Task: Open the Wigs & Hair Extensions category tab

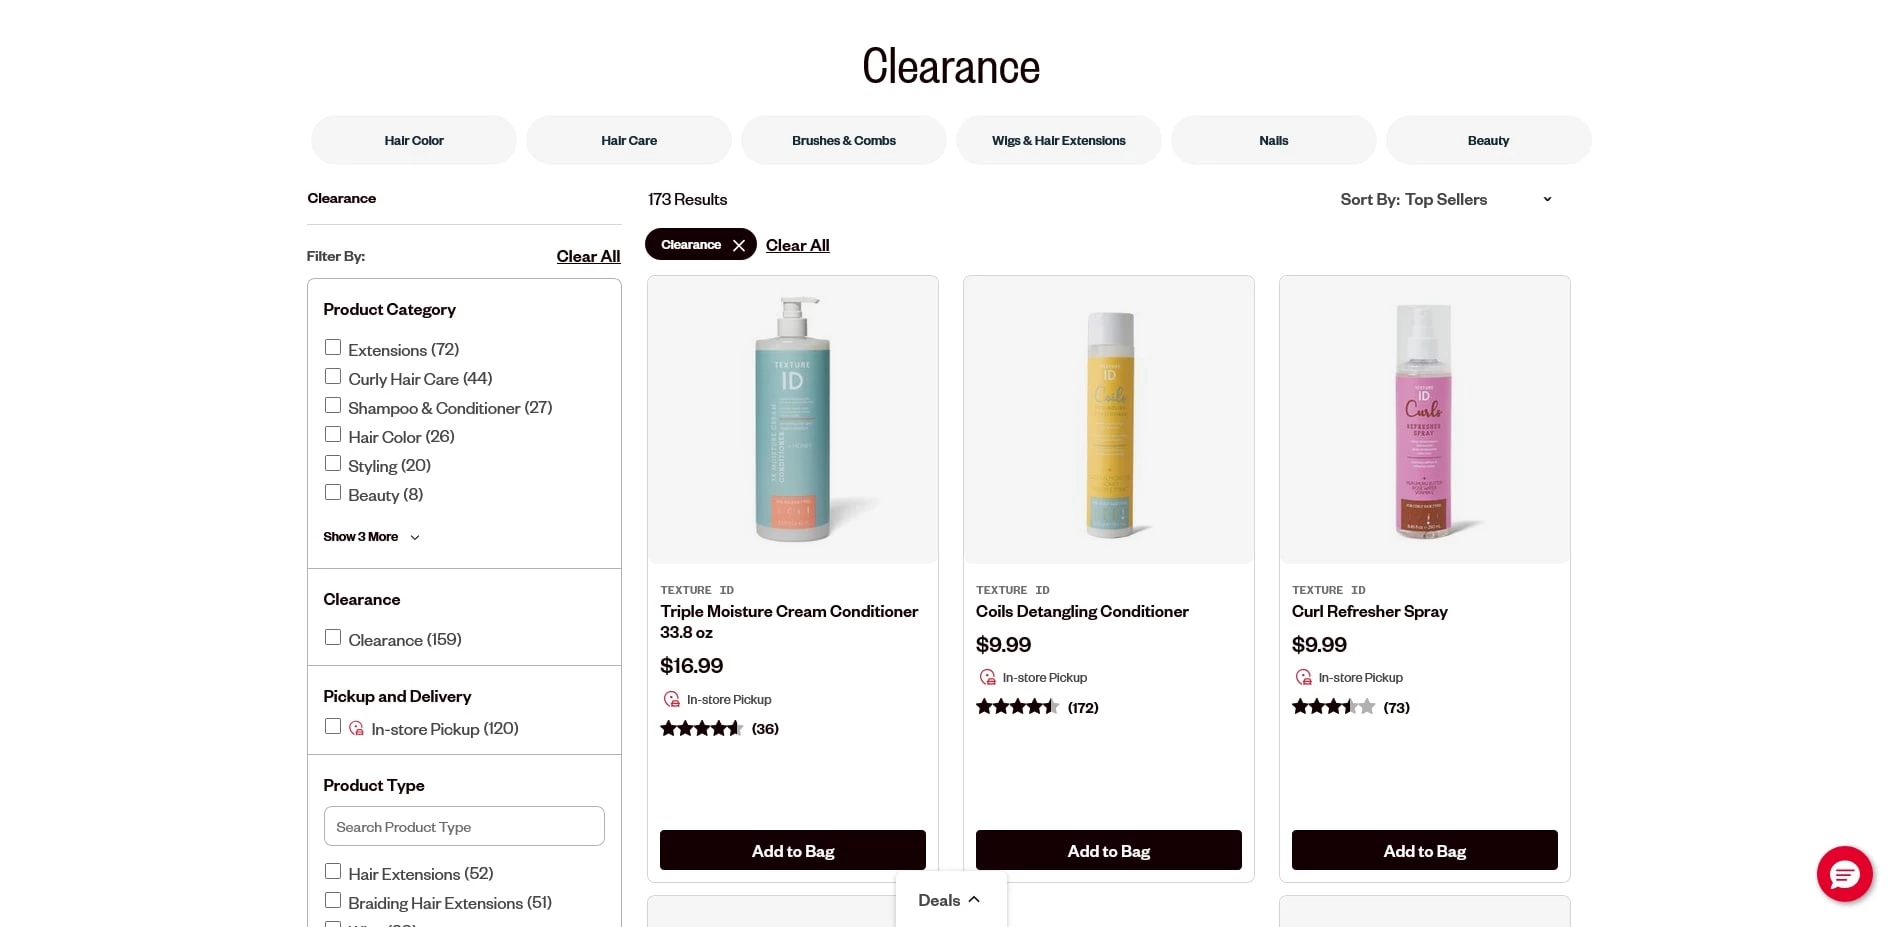Action: [1058, 140]
